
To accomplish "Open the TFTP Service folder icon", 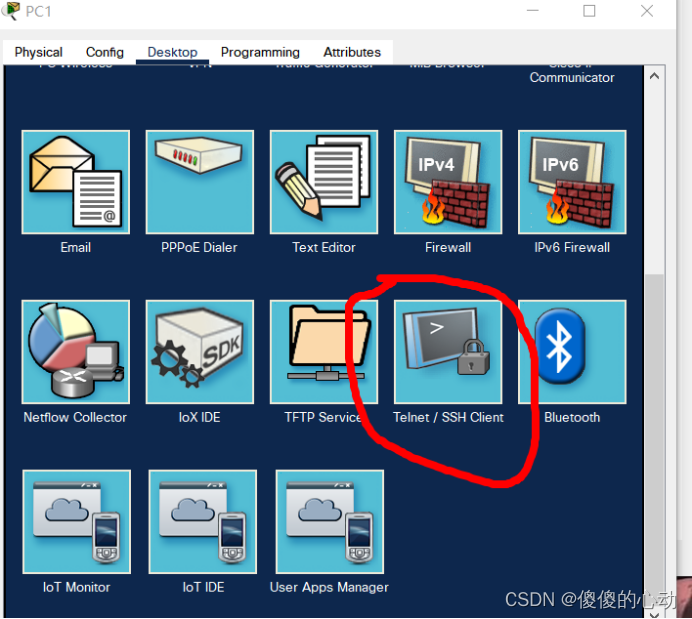I will point(323,352).
